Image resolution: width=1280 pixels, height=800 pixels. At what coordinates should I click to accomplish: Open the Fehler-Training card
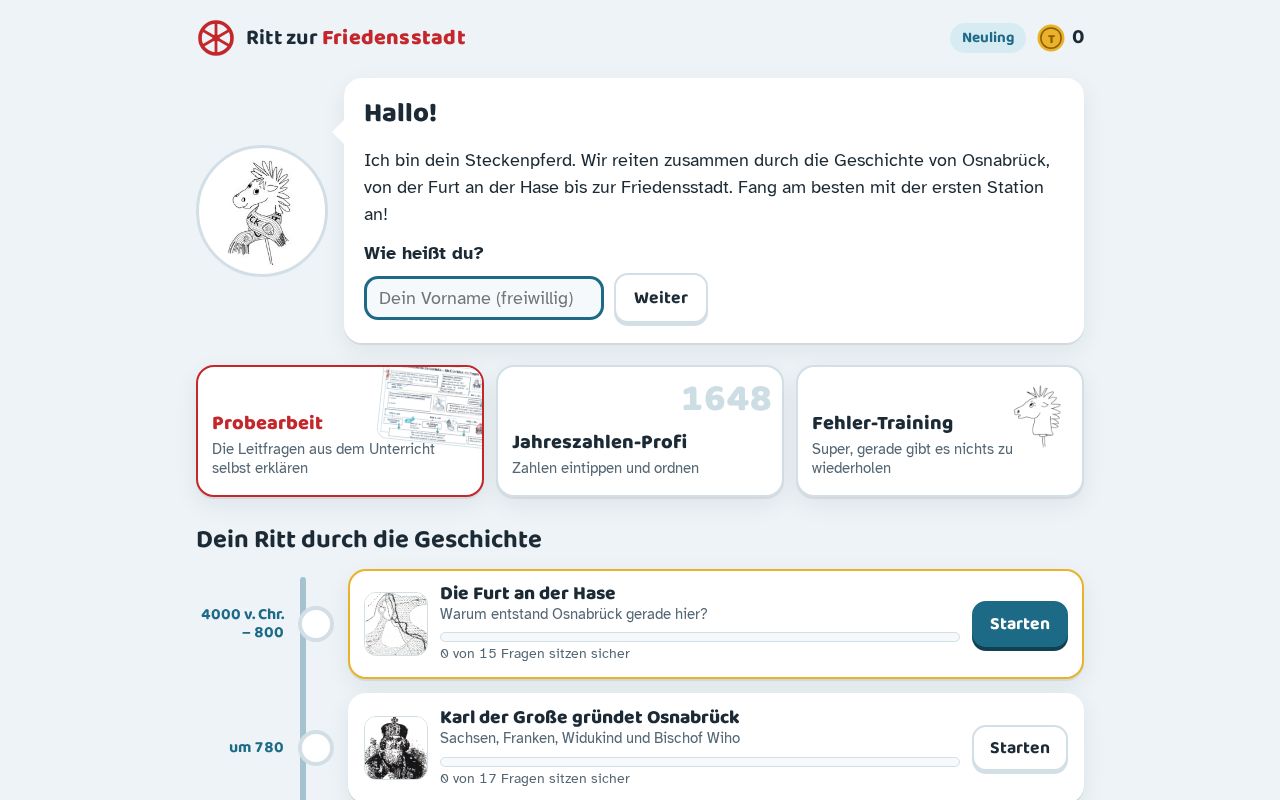(940, 431)
